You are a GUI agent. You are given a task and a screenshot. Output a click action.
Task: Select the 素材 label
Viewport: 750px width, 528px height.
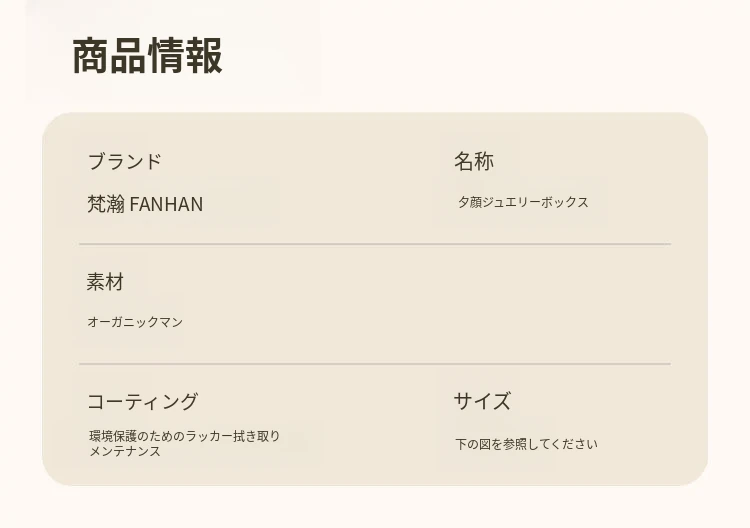point(105,282)
